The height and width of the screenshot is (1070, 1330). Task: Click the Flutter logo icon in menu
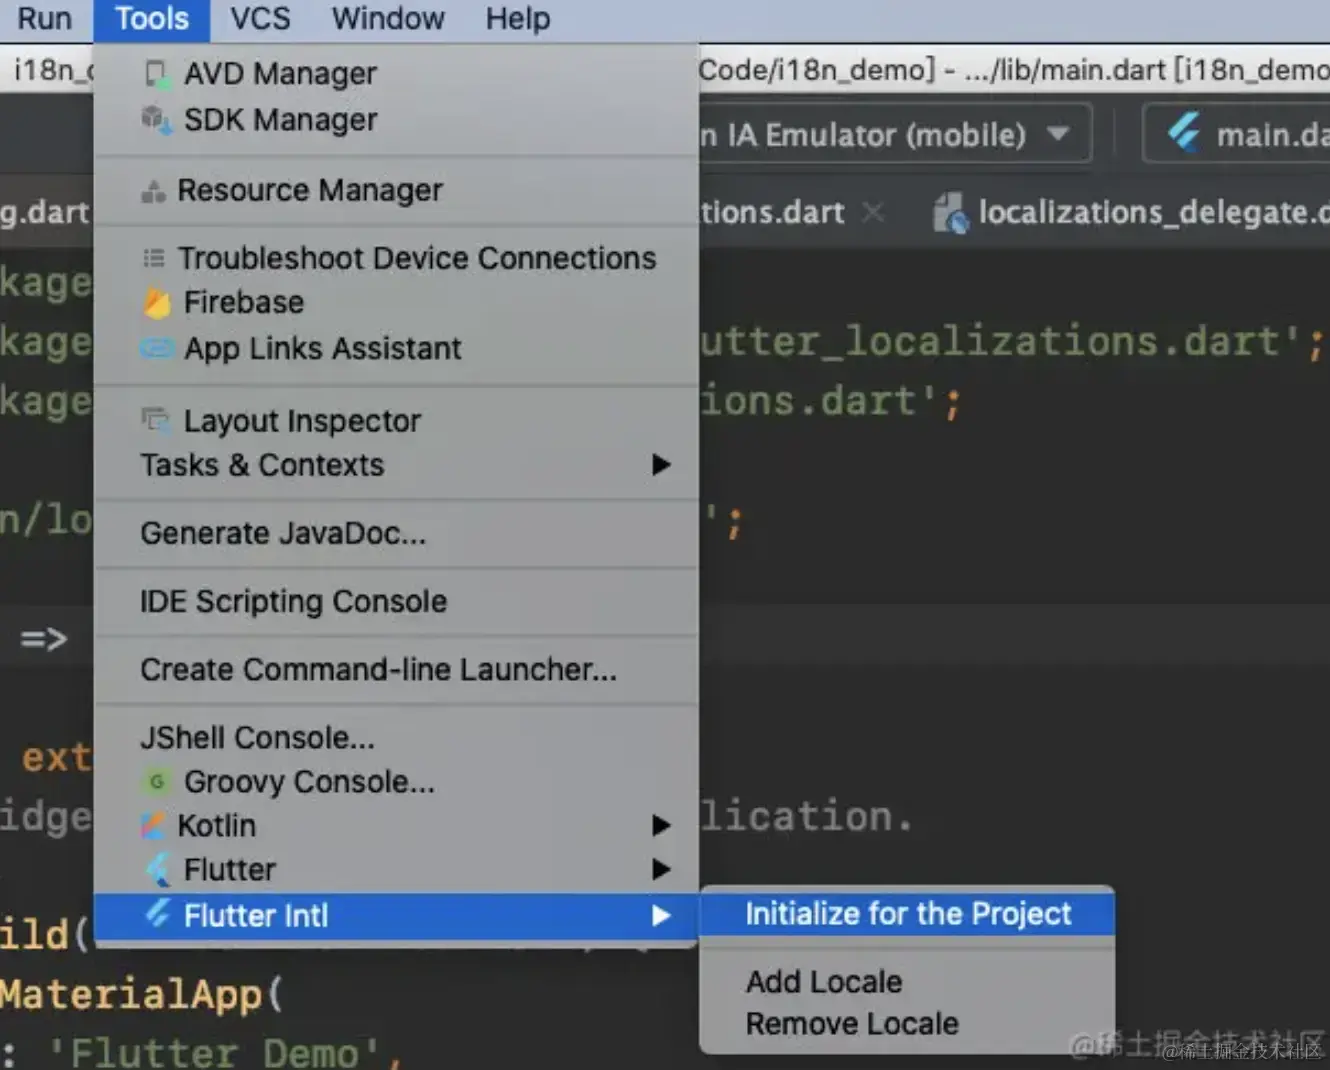(158, 869)
